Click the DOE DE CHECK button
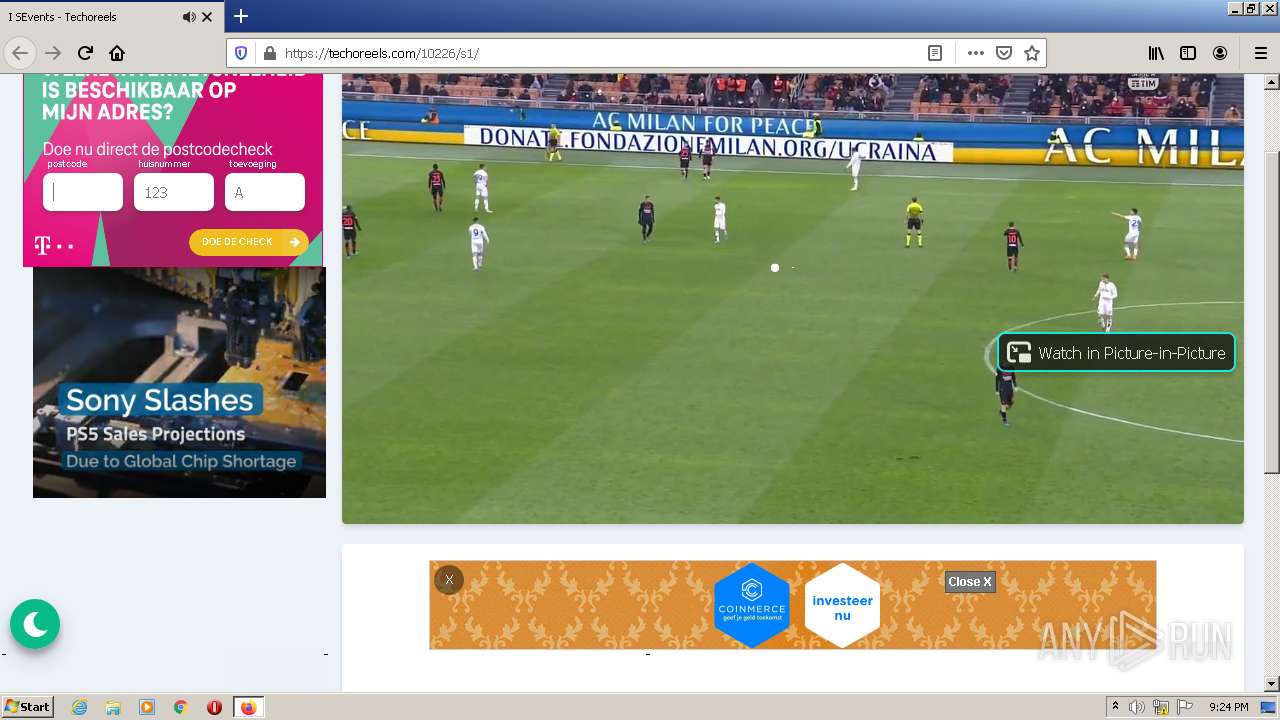 (249, 242)
